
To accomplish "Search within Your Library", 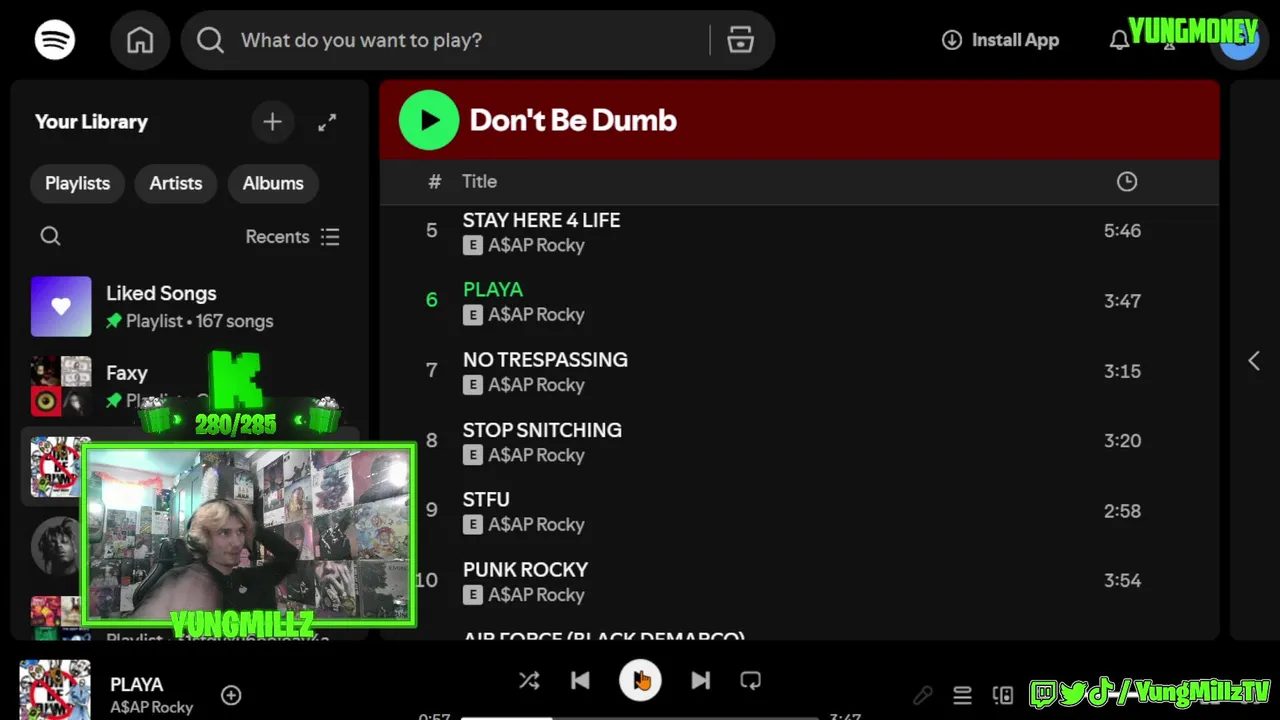I will (50, 237).
